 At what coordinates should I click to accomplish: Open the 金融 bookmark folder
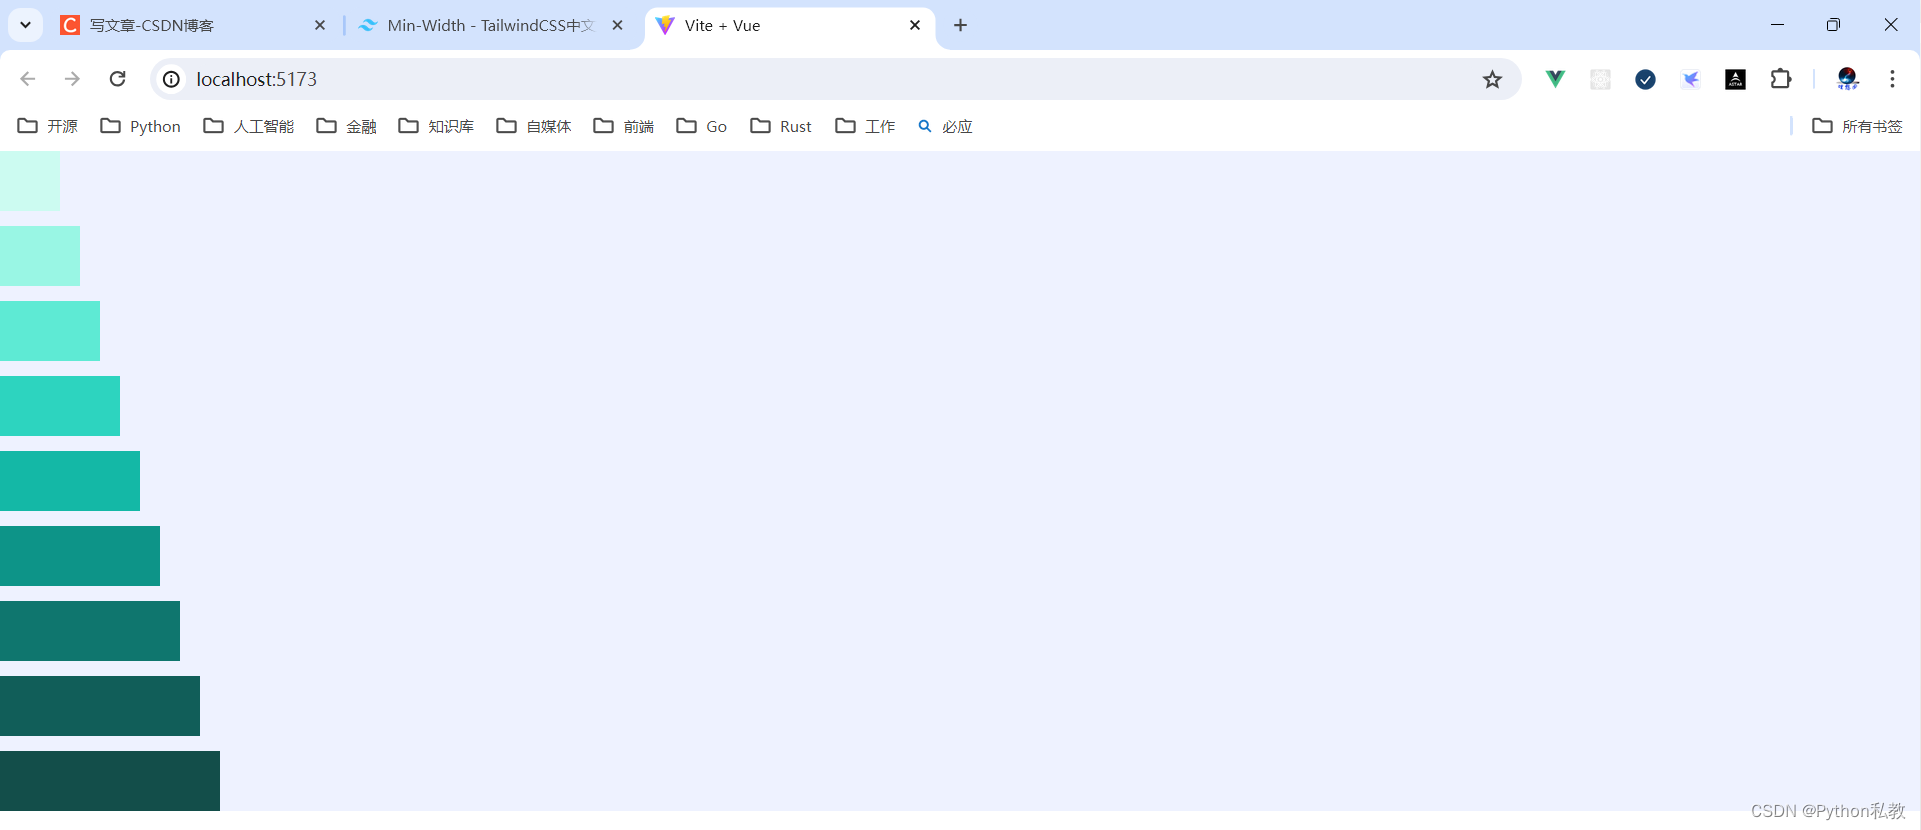347,126
